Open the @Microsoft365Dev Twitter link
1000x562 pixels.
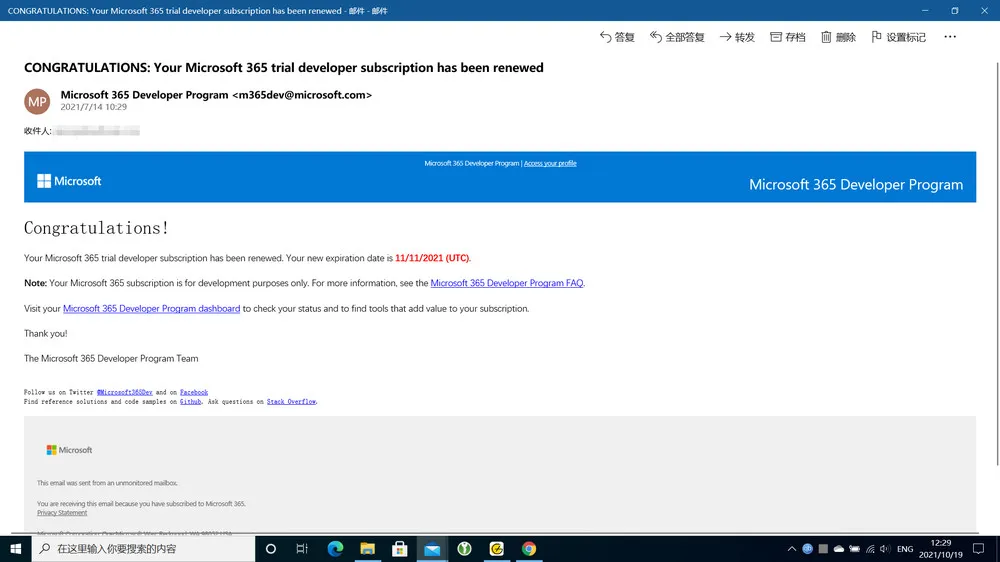tap(124, 393)
